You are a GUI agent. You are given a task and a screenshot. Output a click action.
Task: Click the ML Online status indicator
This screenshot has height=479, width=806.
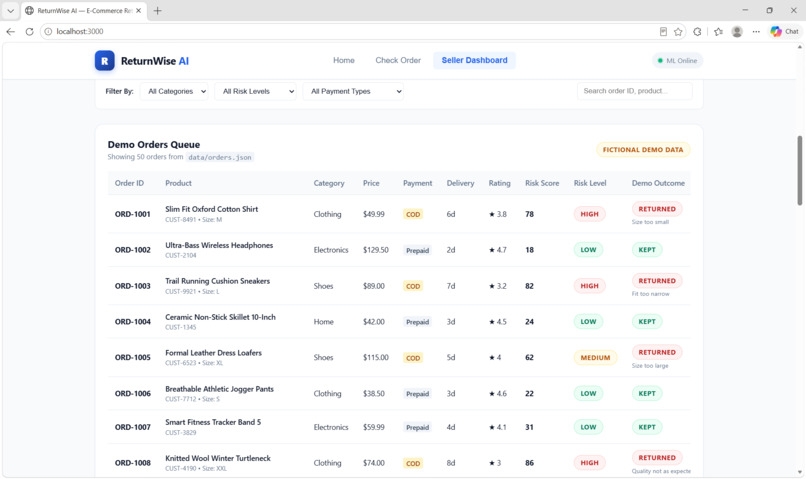click(x=677, y=61)
